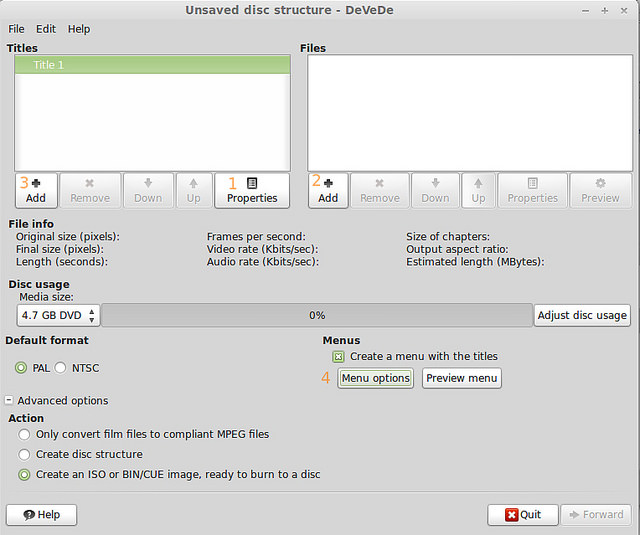The height and width of the screenshot is (535, 640).
Task: Click Add button under Files list
Action: pos(328,190)
